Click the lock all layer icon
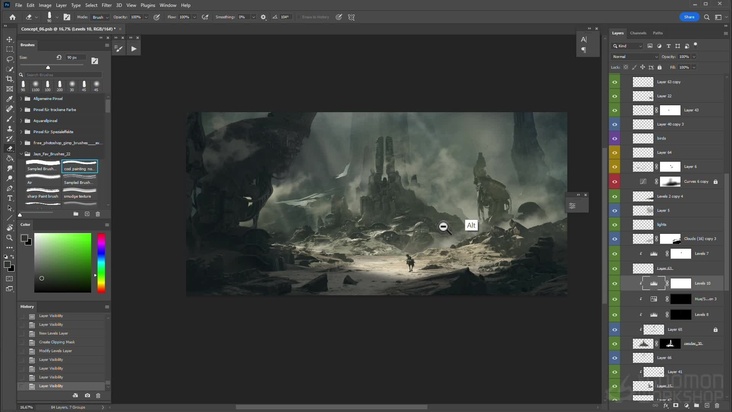 tap(660, 67)
